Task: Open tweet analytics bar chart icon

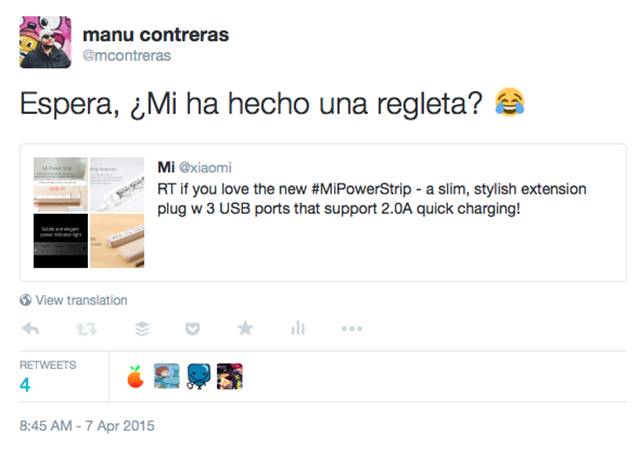Action: click(x=298, y=328)
